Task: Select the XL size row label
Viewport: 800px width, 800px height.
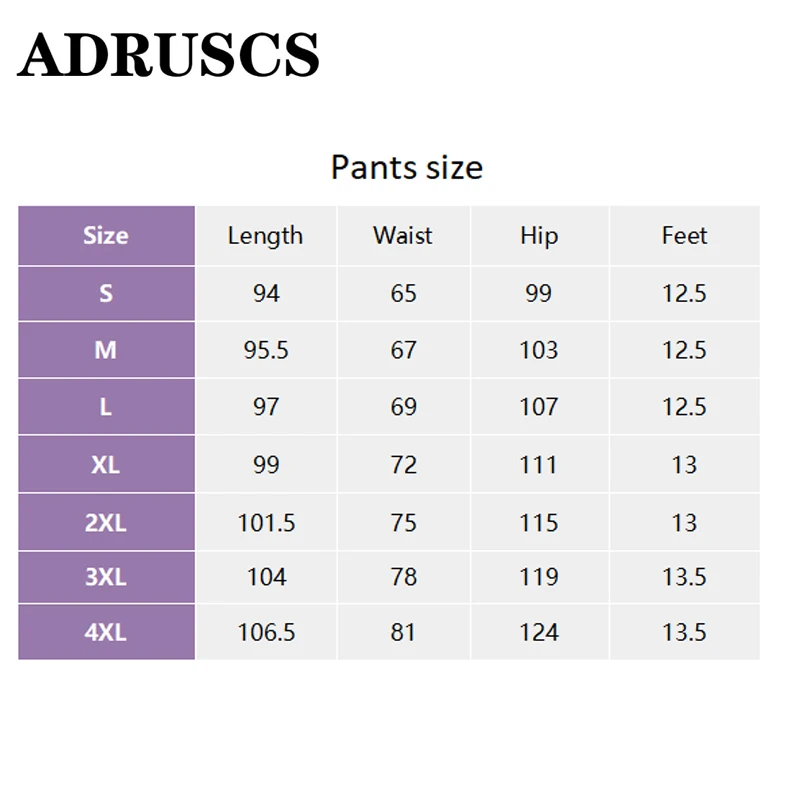Action: (x=106, y=465)
